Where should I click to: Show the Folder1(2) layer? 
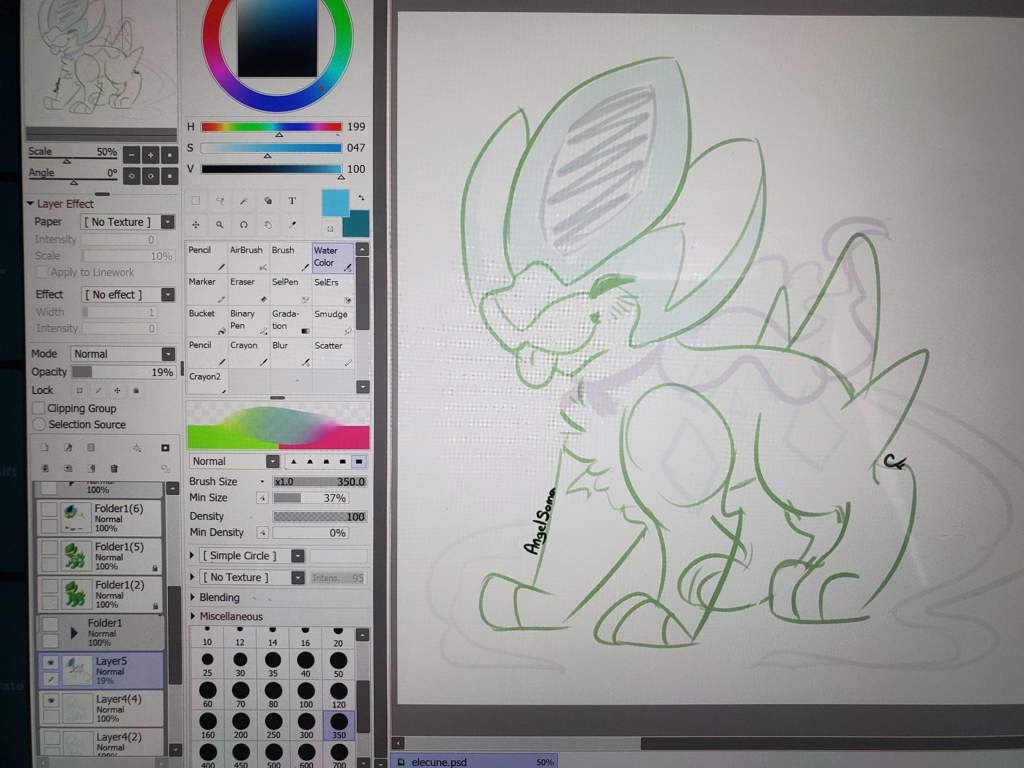coord(49,586)
